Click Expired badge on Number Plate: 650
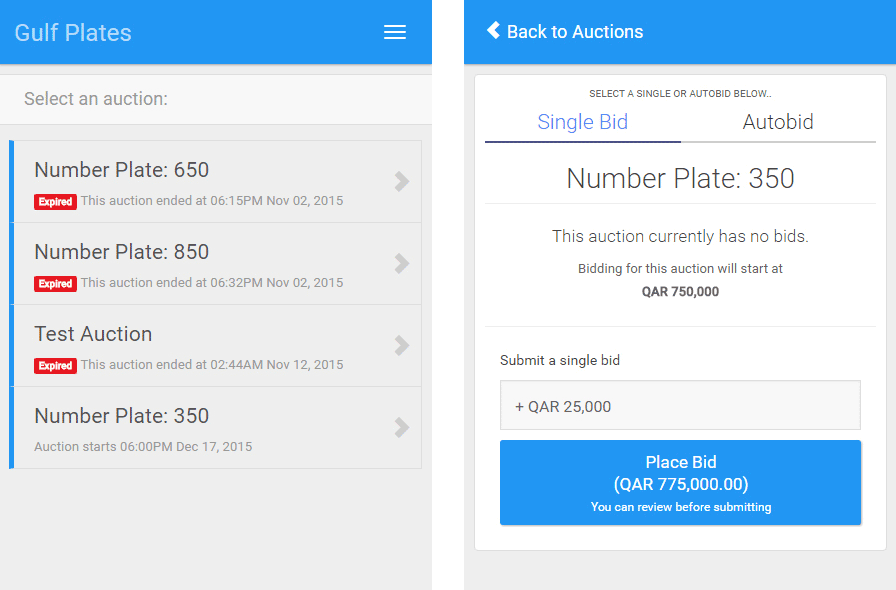Image resolution: width=896 pixels, height=590 pixels. (55, 202)
